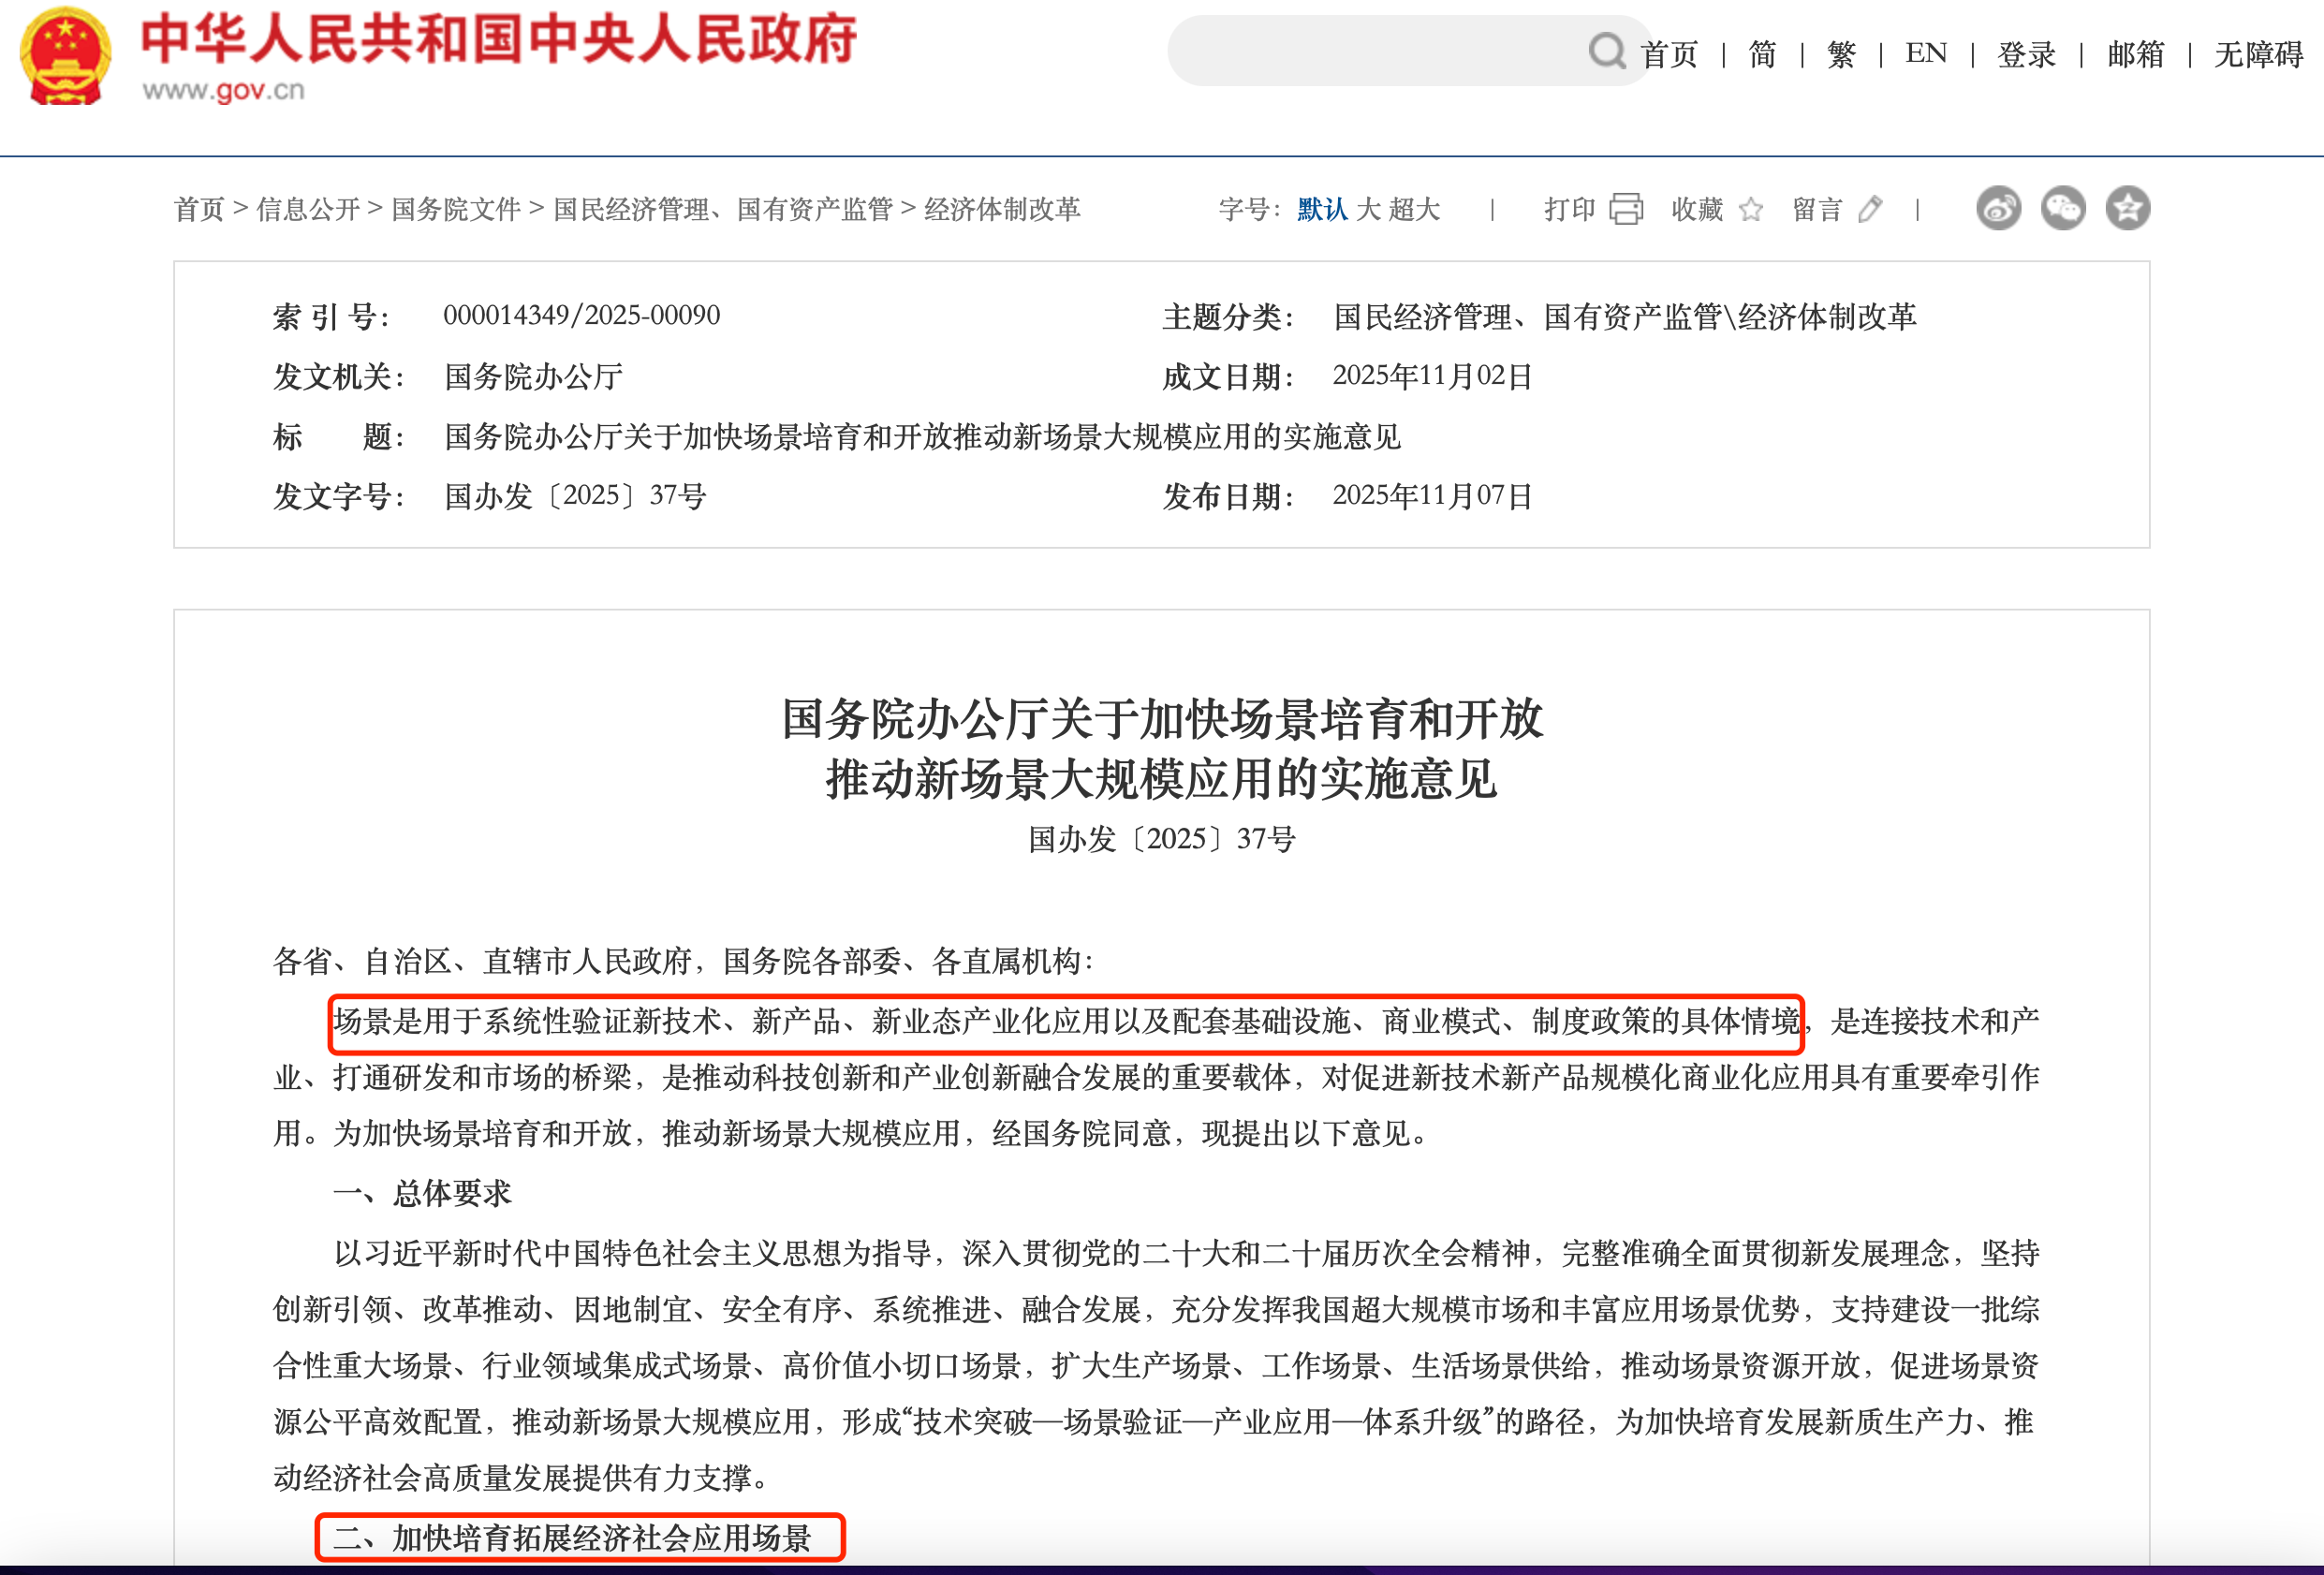2324x1575 pixels.
Task: Click the national emblem logo
Action: tap(66, 56)
